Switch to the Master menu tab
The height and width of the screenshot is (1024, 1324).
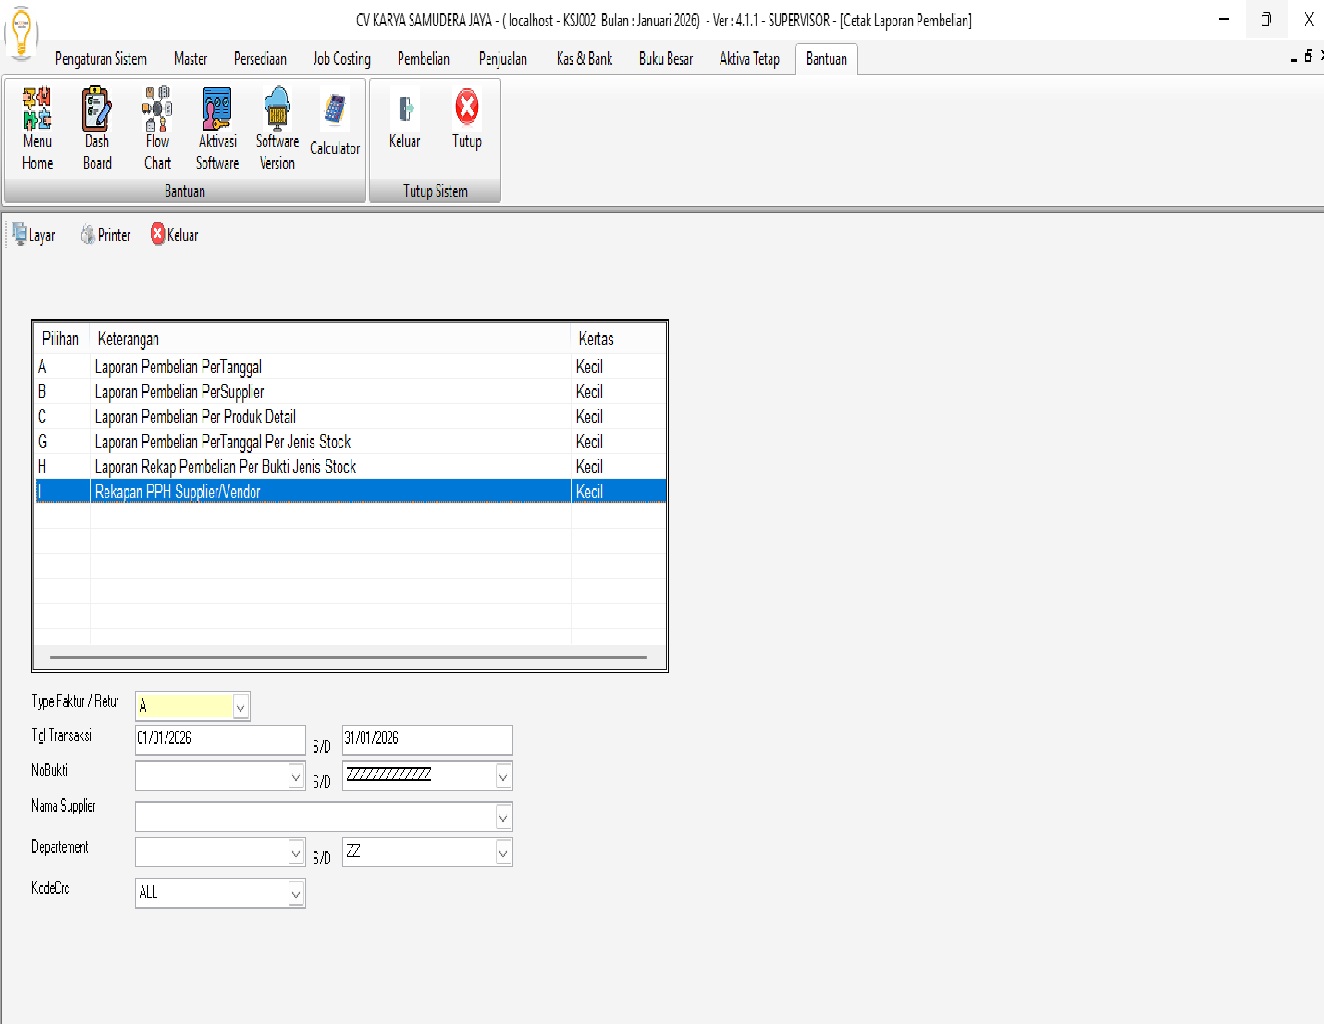pyautogui.click(x=190, y=59)
